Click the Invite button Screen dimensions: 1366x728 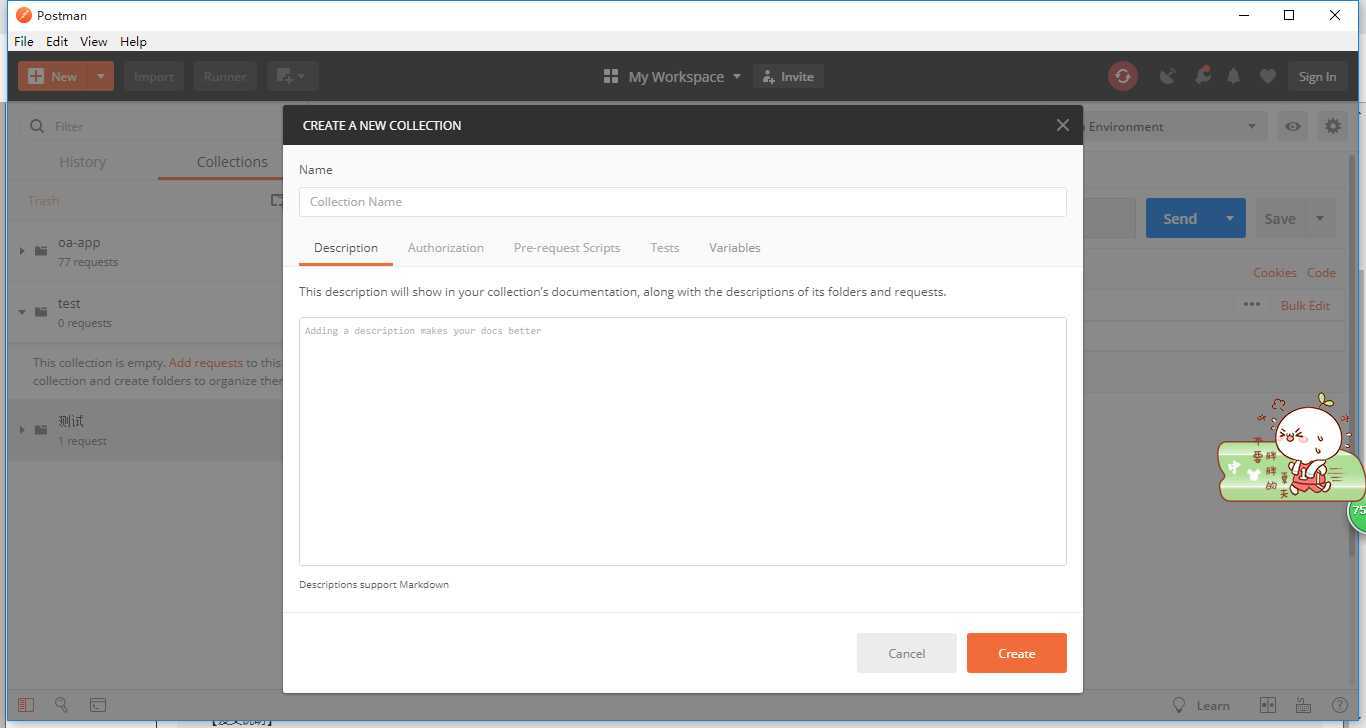(788, 76)
